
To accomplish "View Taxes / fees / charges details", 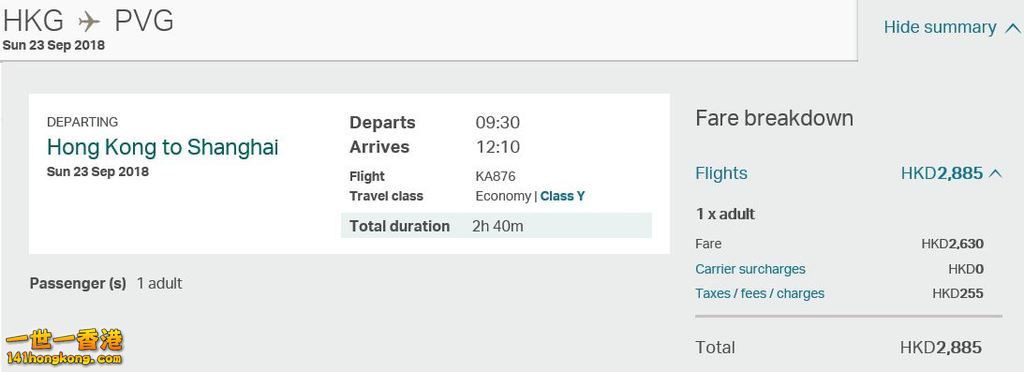I will pos(760,294).
